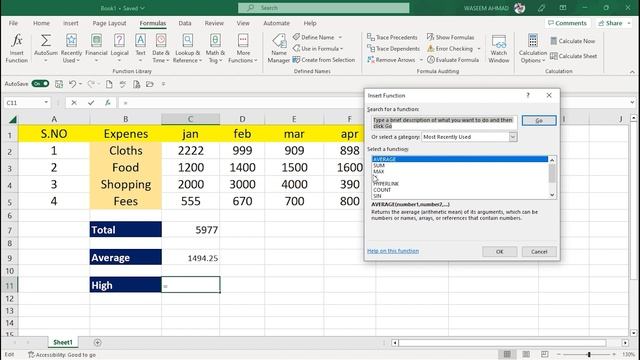Open the function category dropdown
Screen dimensions: 640x360
coord(513,137)
